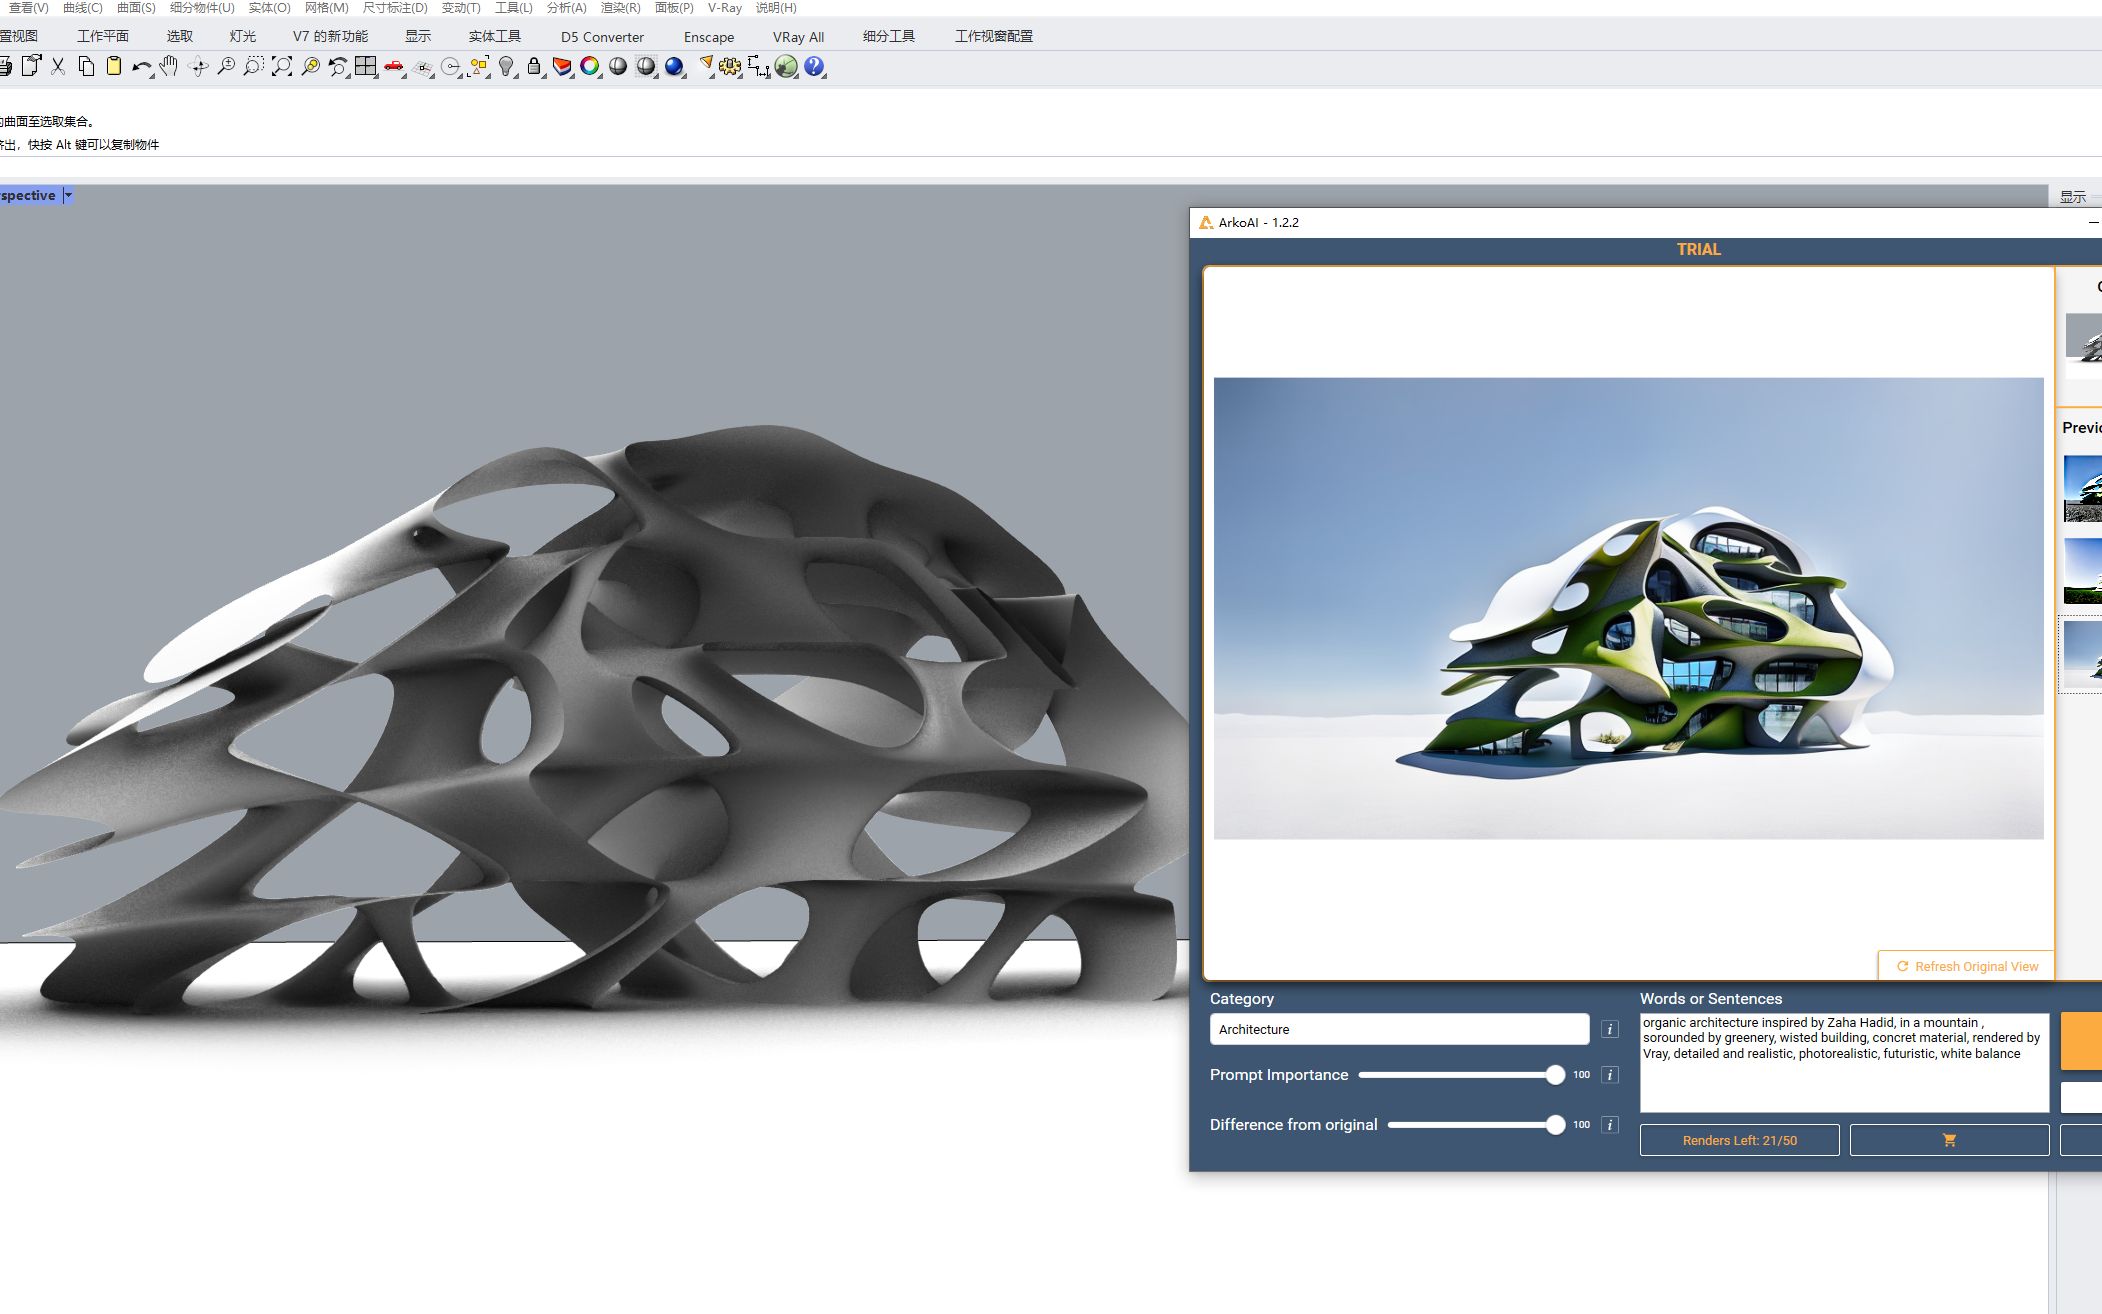Viewport: 2102px width, 1314px height.
Task: Click the four viewports layout icon
Action: 365,67
